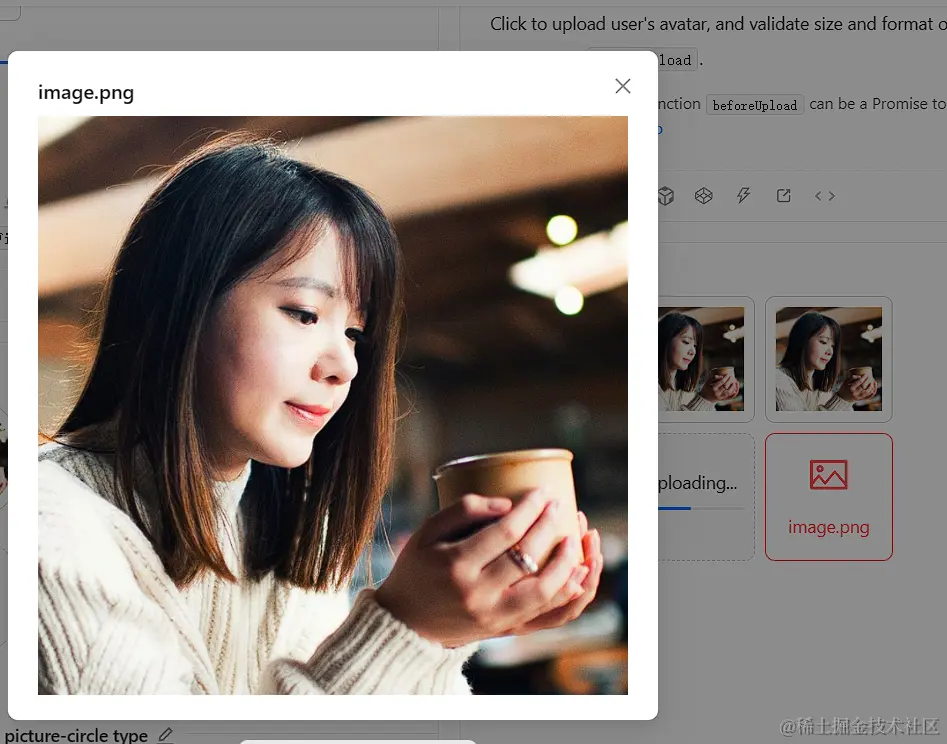Select the rightmost uploaded photo thumbnail

(x=829, y=359)
